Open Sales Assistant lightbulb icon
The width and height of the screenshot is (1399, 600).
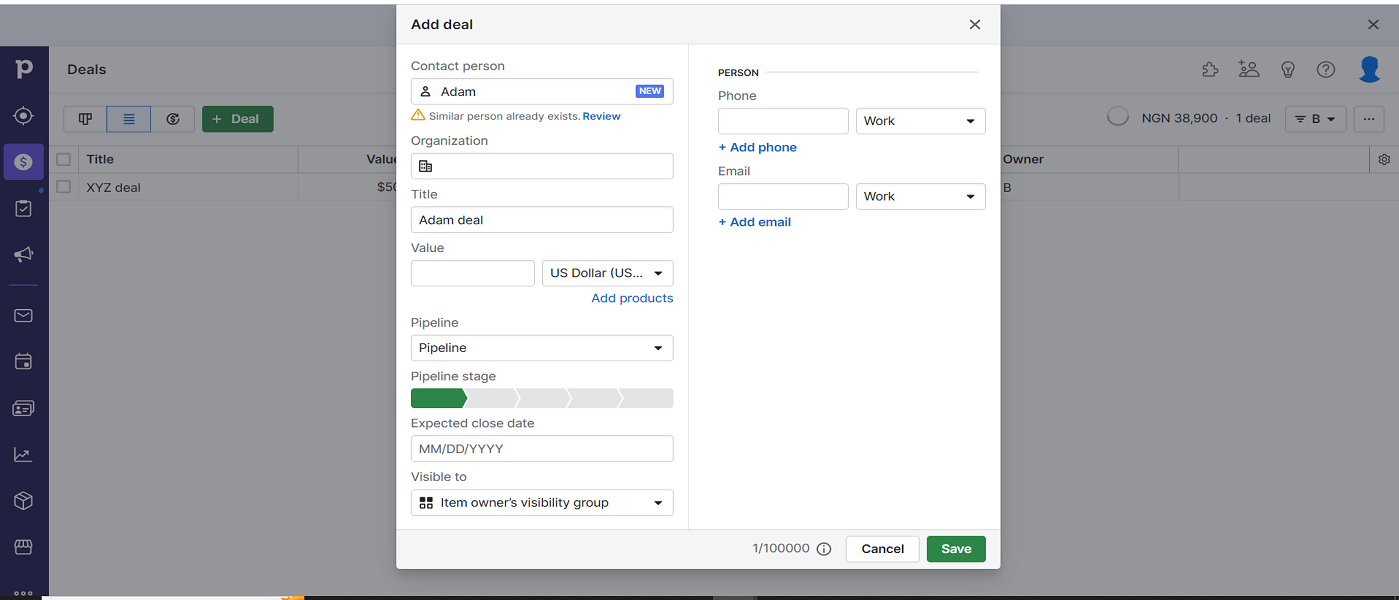pyautogui.click(x=1288, y=69)
